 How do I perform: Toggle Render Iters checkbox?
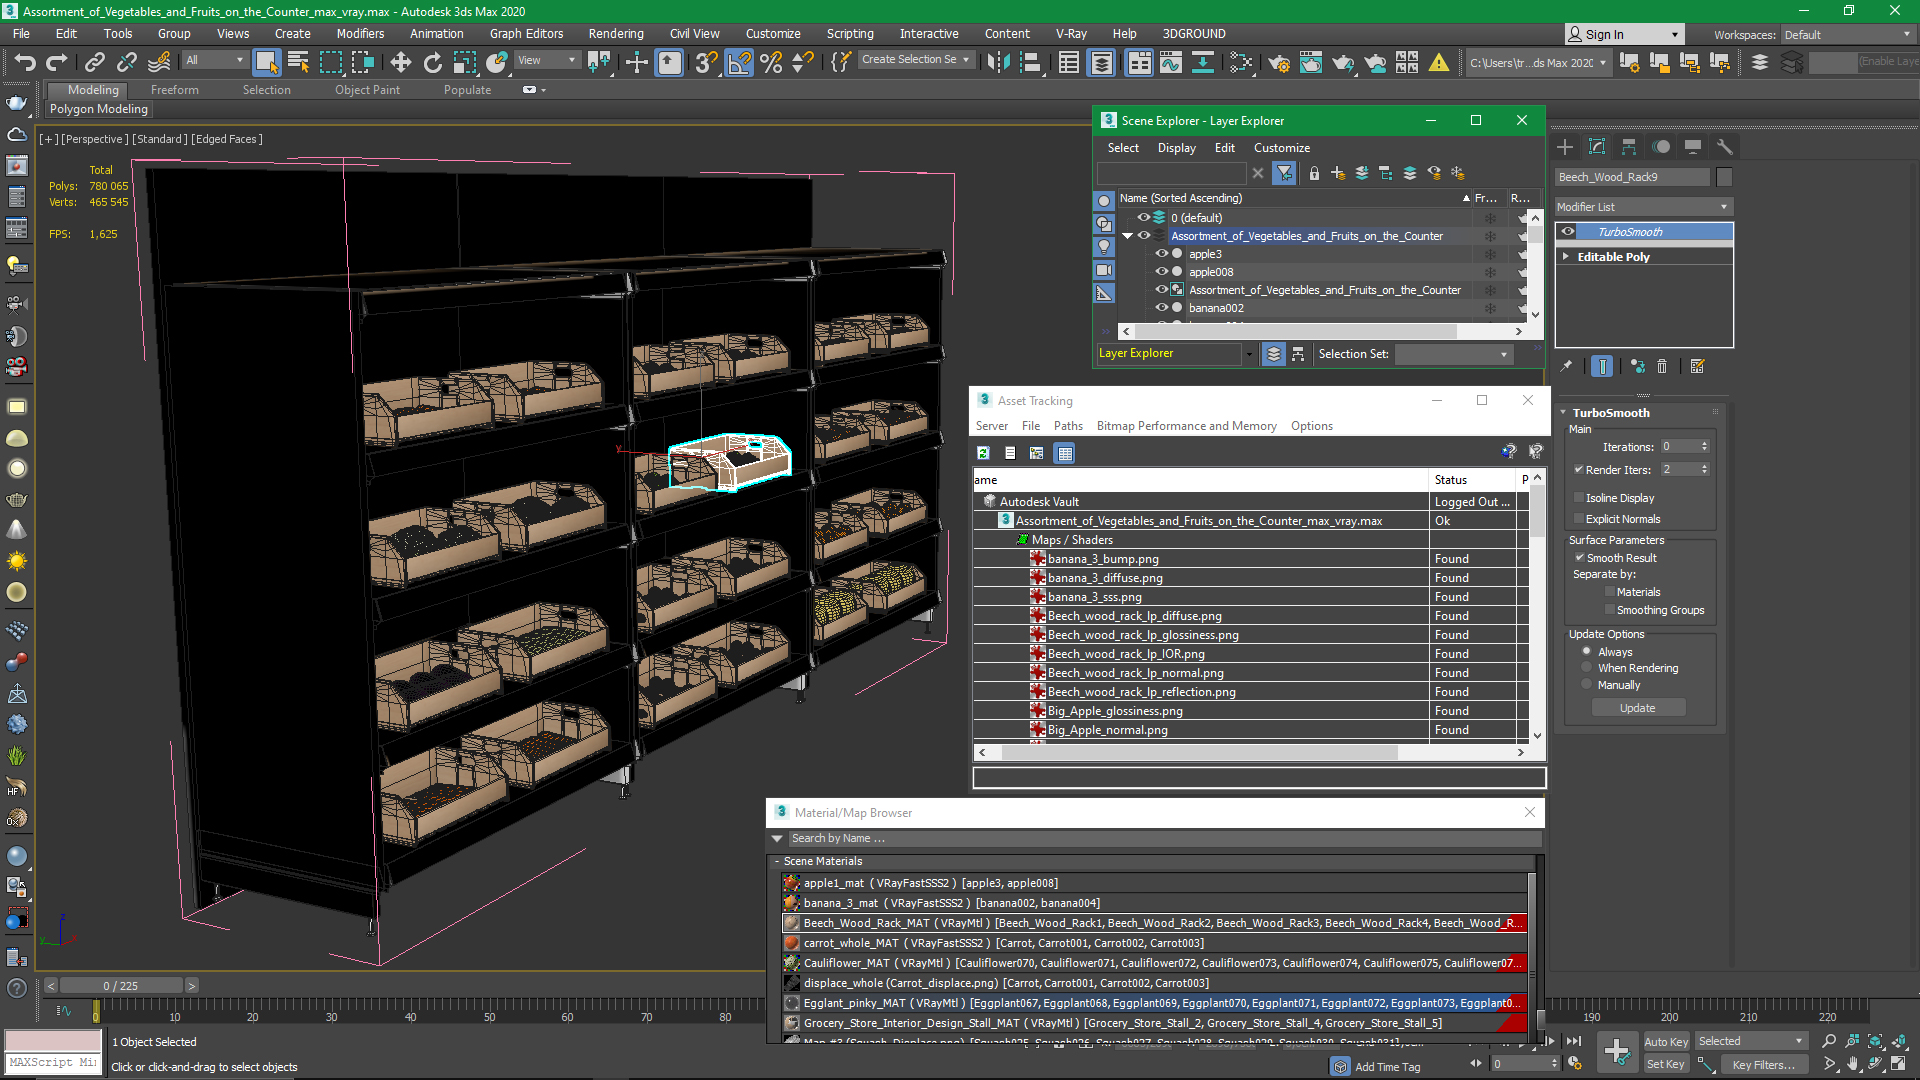1579,470
